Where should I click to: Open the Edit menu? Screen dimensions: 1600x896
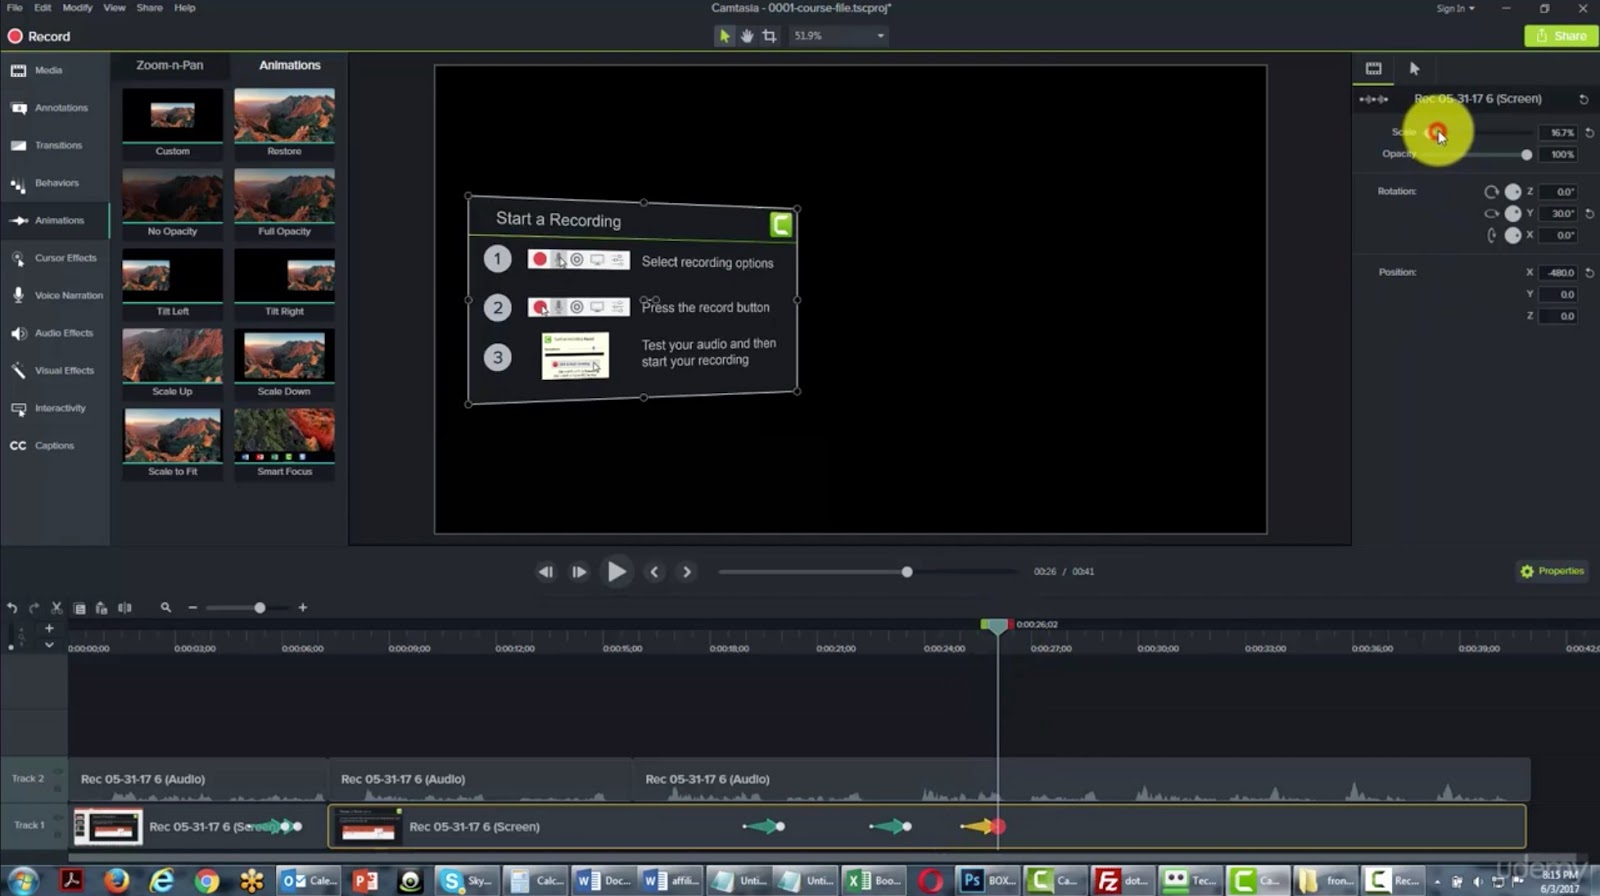pyautogui.click(x=42, y=8)
